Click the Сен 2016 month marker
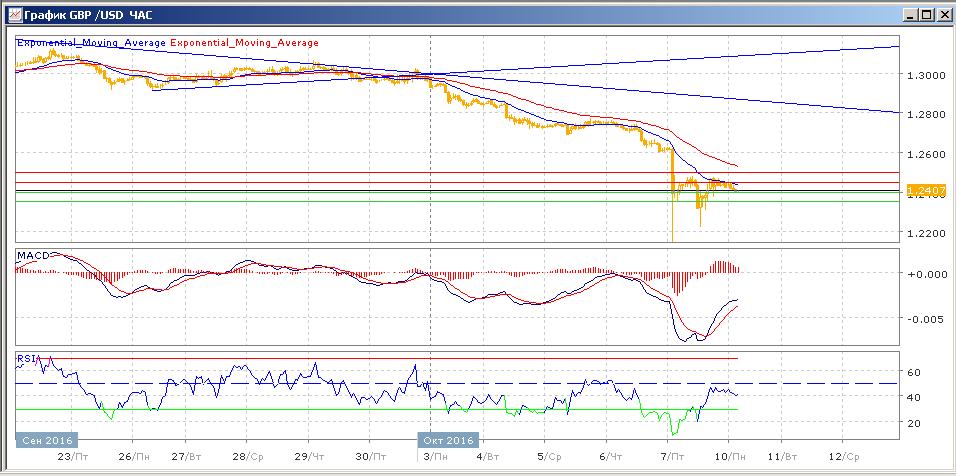 pyautogui.click(x=46, y=440)
